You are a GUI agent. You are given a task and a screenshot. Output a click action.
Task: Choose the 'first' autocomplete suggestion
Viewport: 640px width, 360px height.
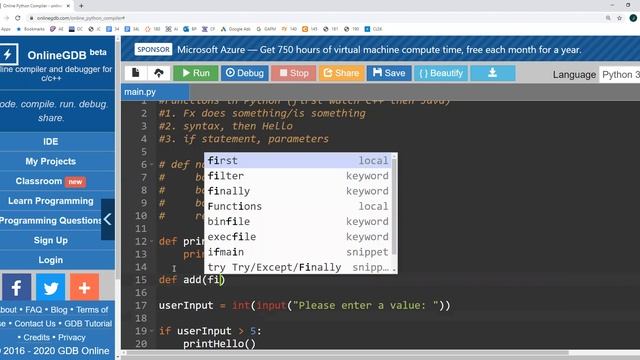[x=298, y=161]
